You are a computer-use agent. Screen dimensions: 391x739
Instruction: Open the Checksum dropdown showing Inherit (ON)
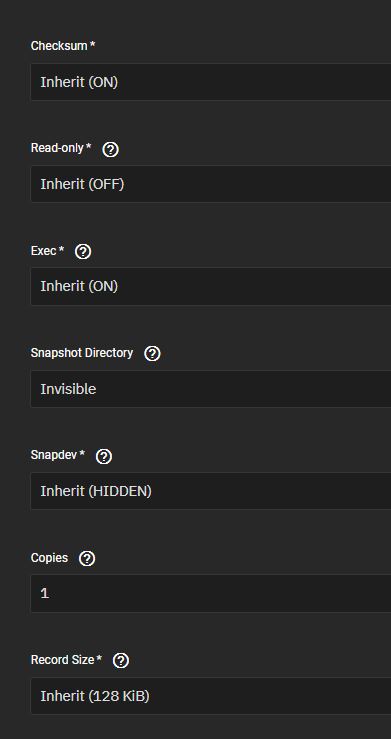click(211, 82)
